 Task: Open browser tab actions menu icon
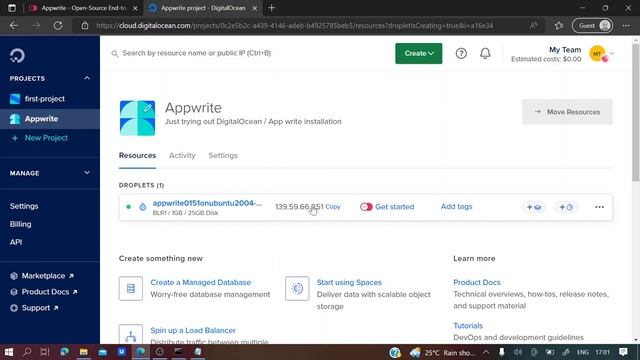click(x=12, y=8)
